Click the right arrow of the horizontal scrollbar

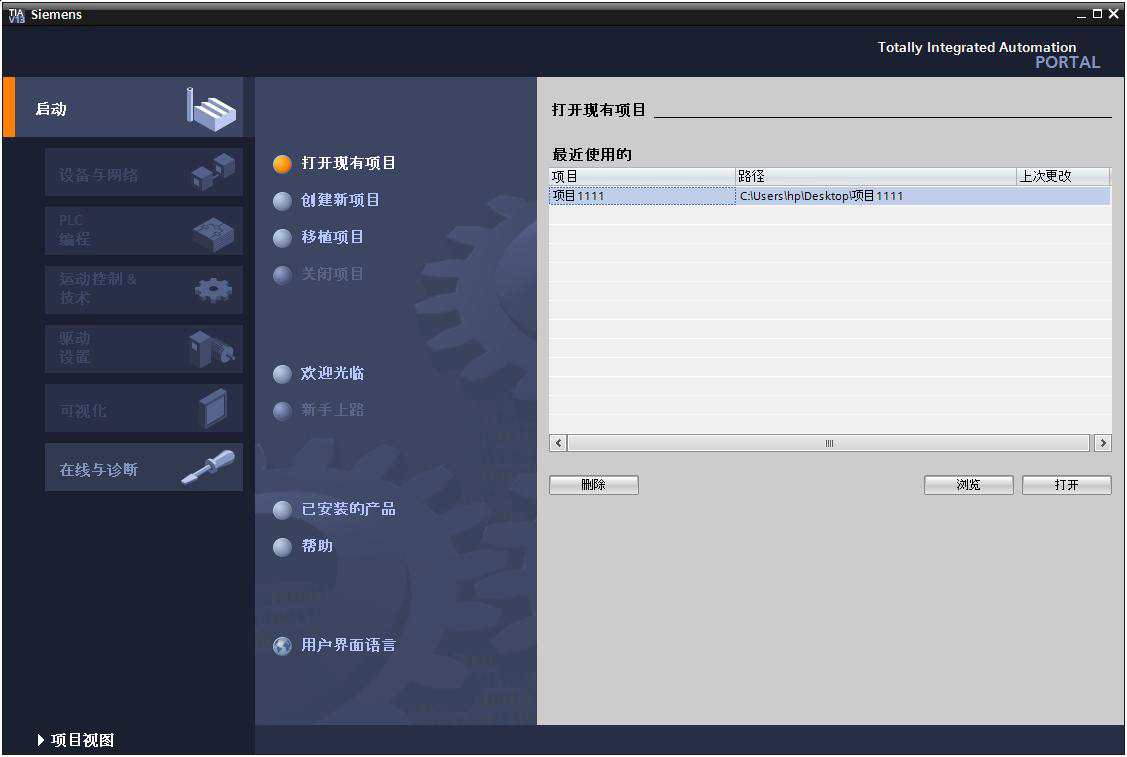[x=1103, y=443]
